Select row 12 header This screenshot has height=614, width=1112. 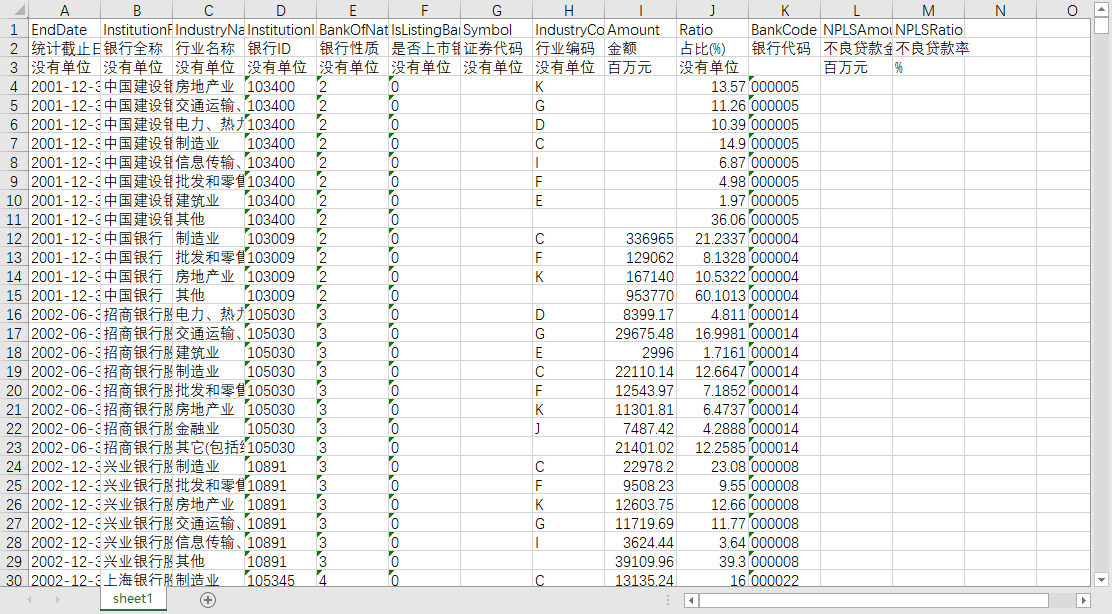pos(14,239)
